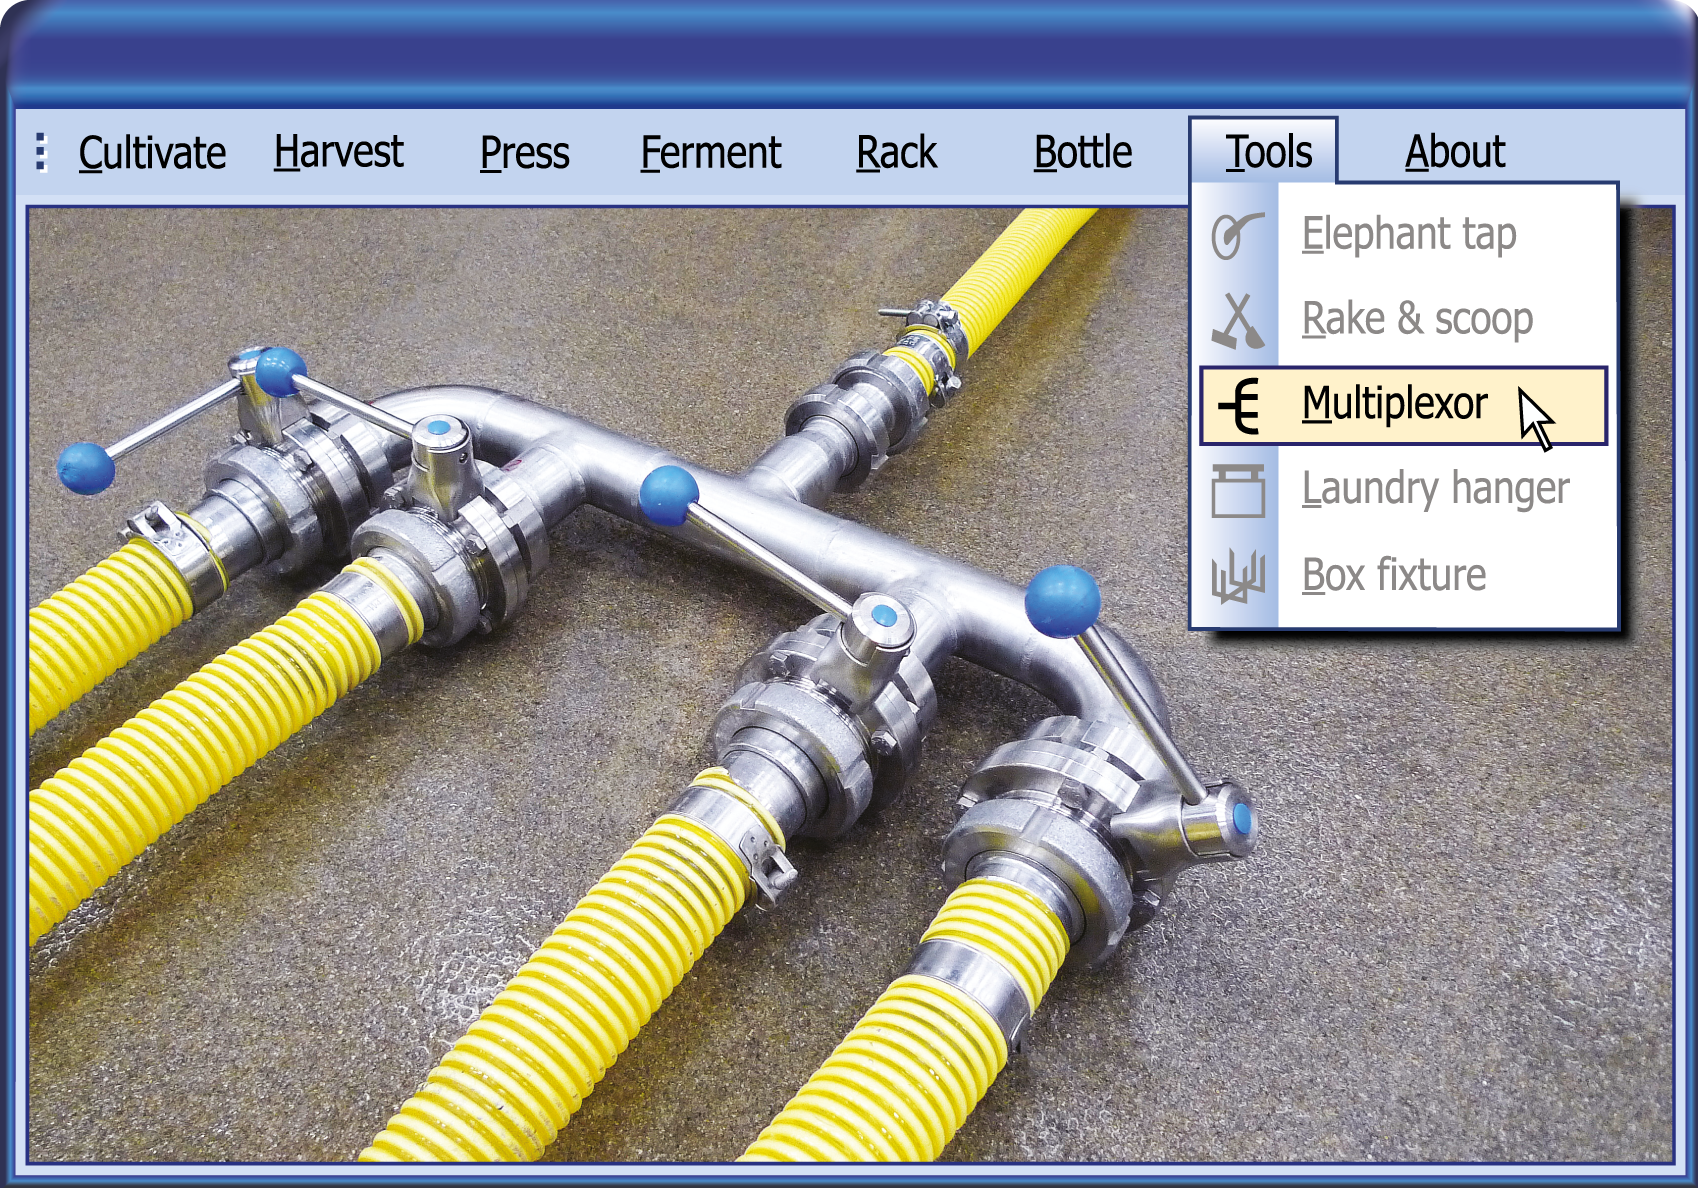Image resolution: width=1698 pixels, height=1188 pixels.
Task: Open the Cultivate menu
Action: (152, 153)
